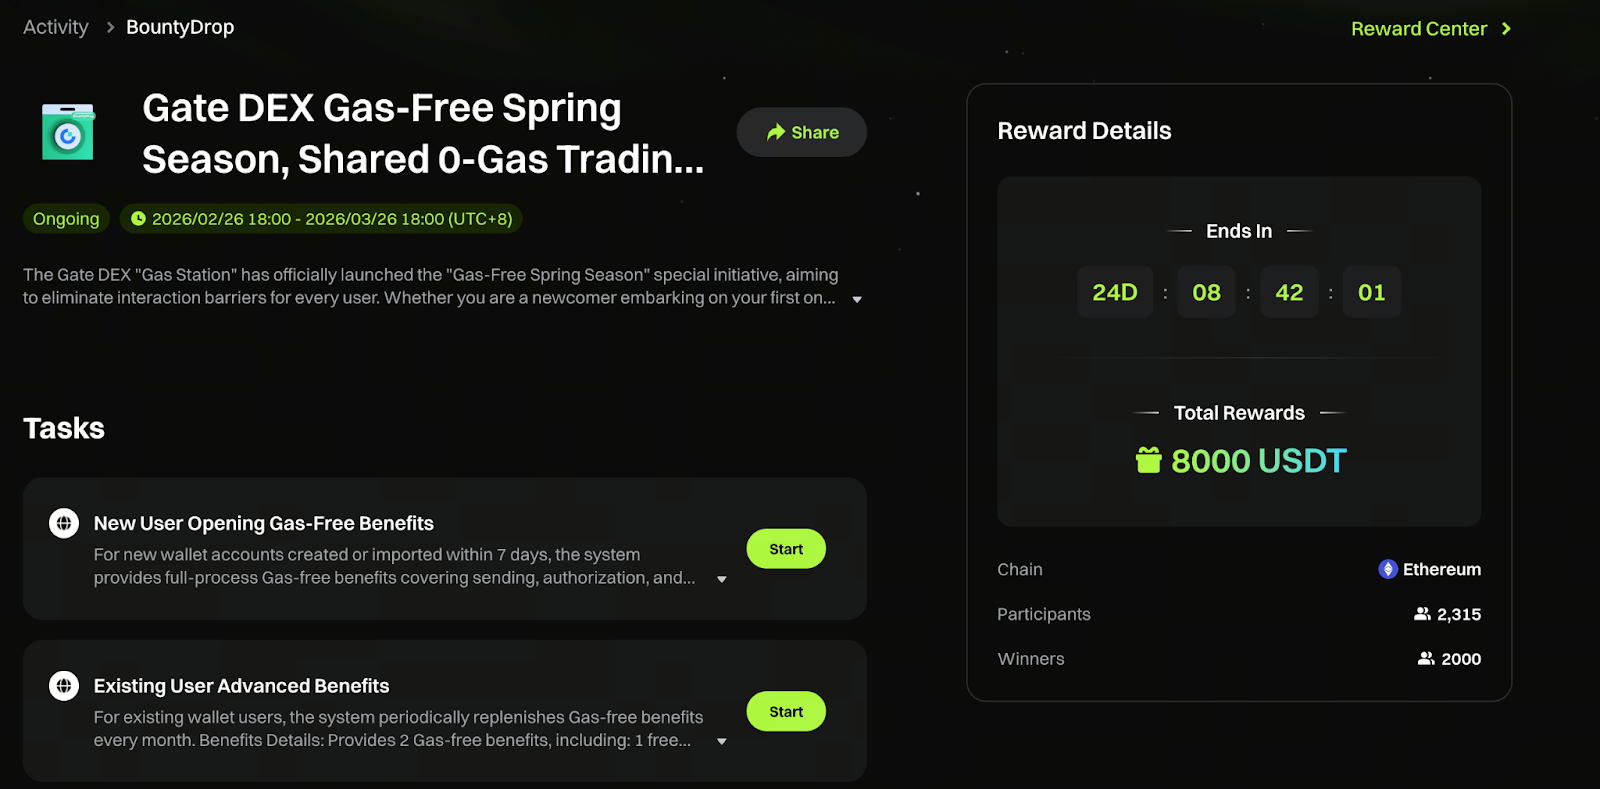The image size is (1600, 789).
Task: Expand the Existing User Advanced Benefits details
Action: pos(722,740)
